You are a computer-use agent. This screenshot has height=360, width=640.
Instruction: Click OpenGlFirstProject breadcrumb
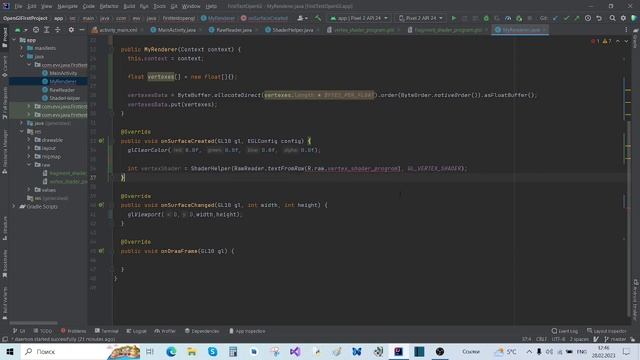click(25, 18)
